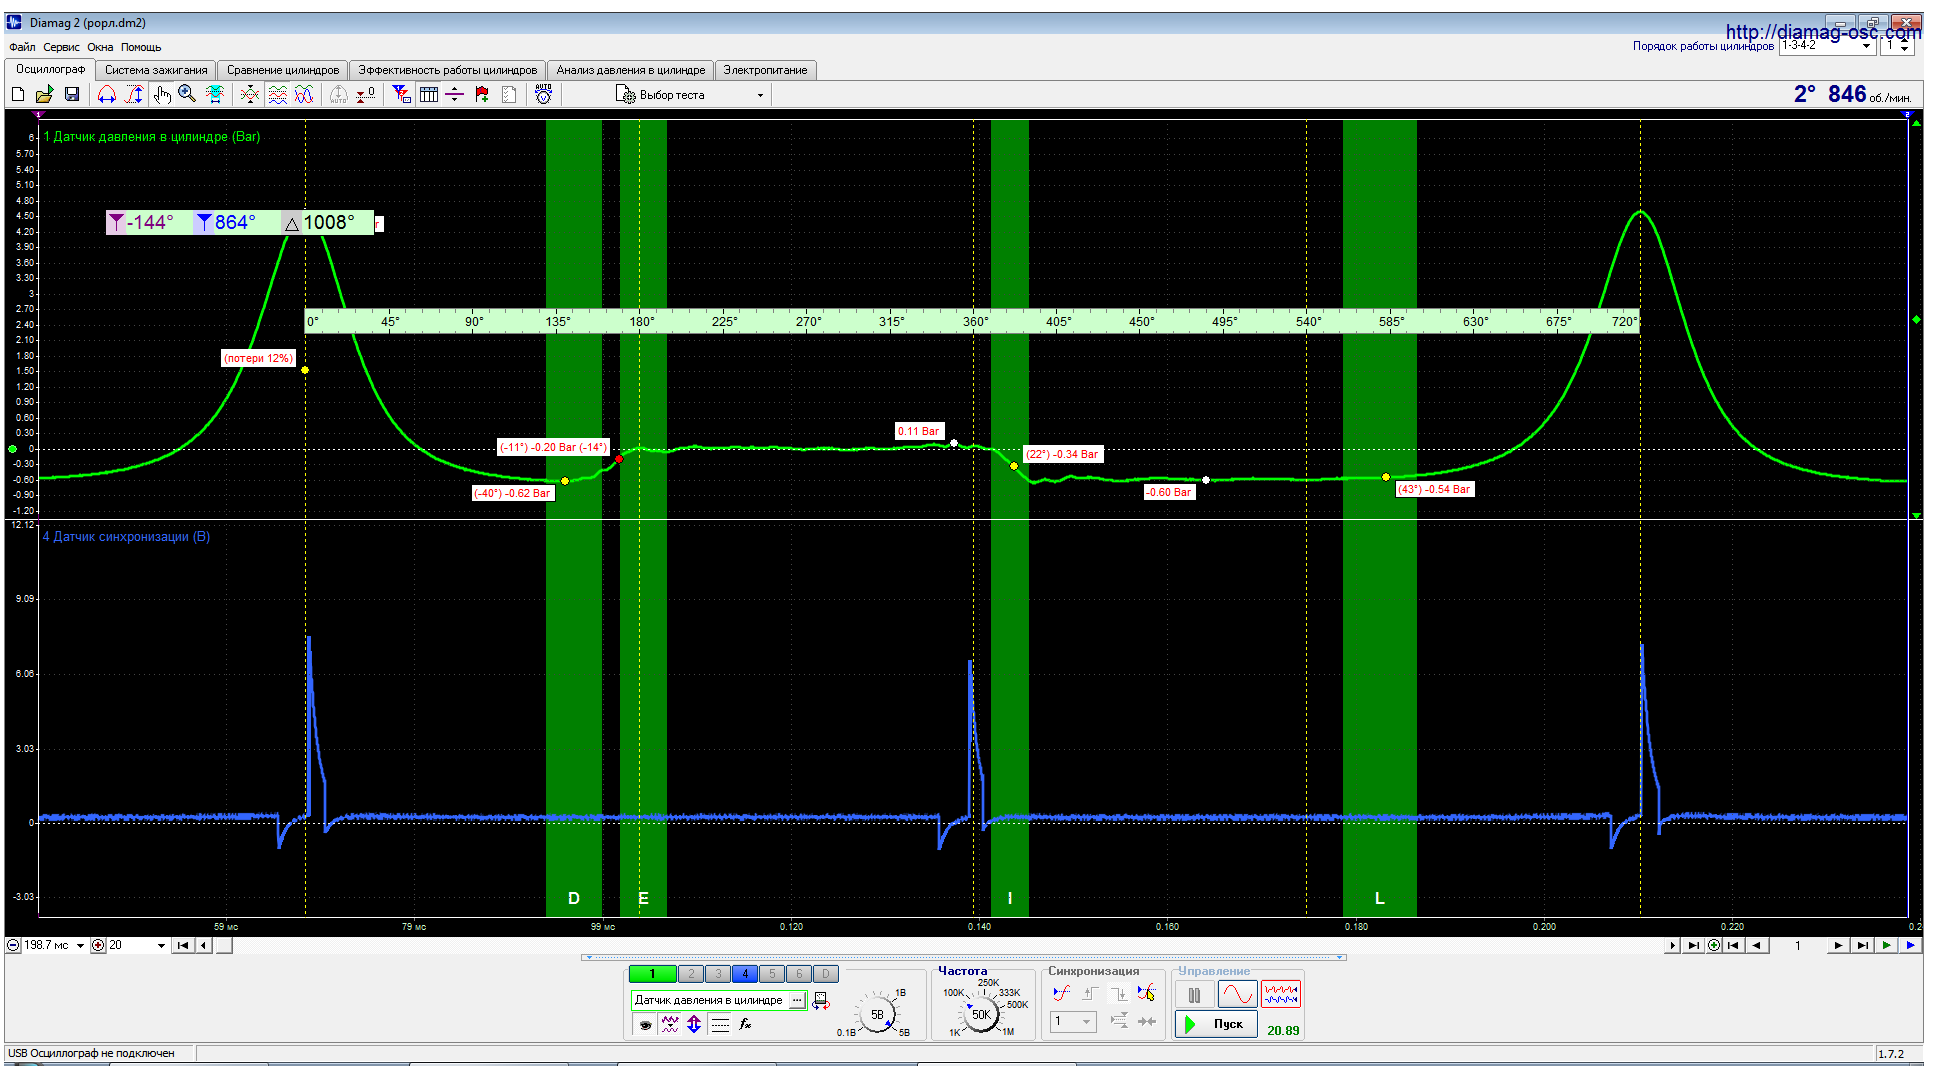Screen dimensions: 1936x1066
Task: Select the red-framed multi-wave mode button
Action: [x=1281, y=995]
